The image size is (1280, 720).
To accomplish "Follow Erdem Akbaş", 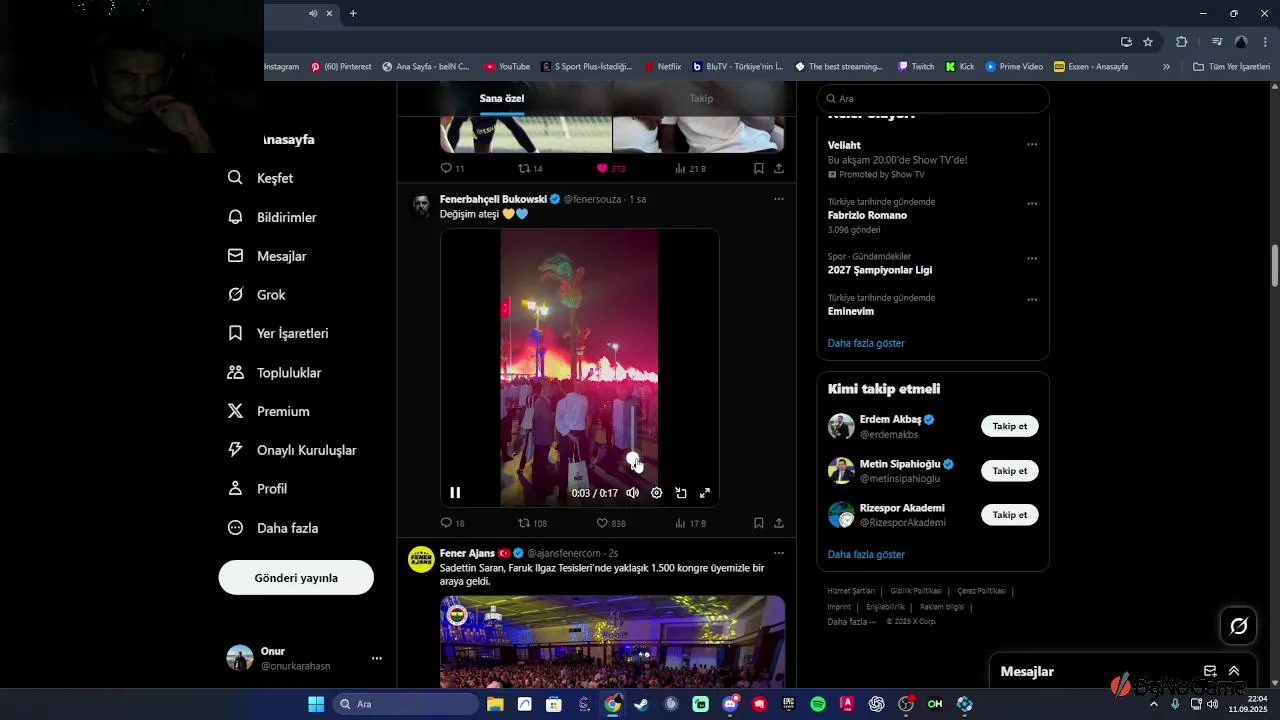I will (1010, 426).
